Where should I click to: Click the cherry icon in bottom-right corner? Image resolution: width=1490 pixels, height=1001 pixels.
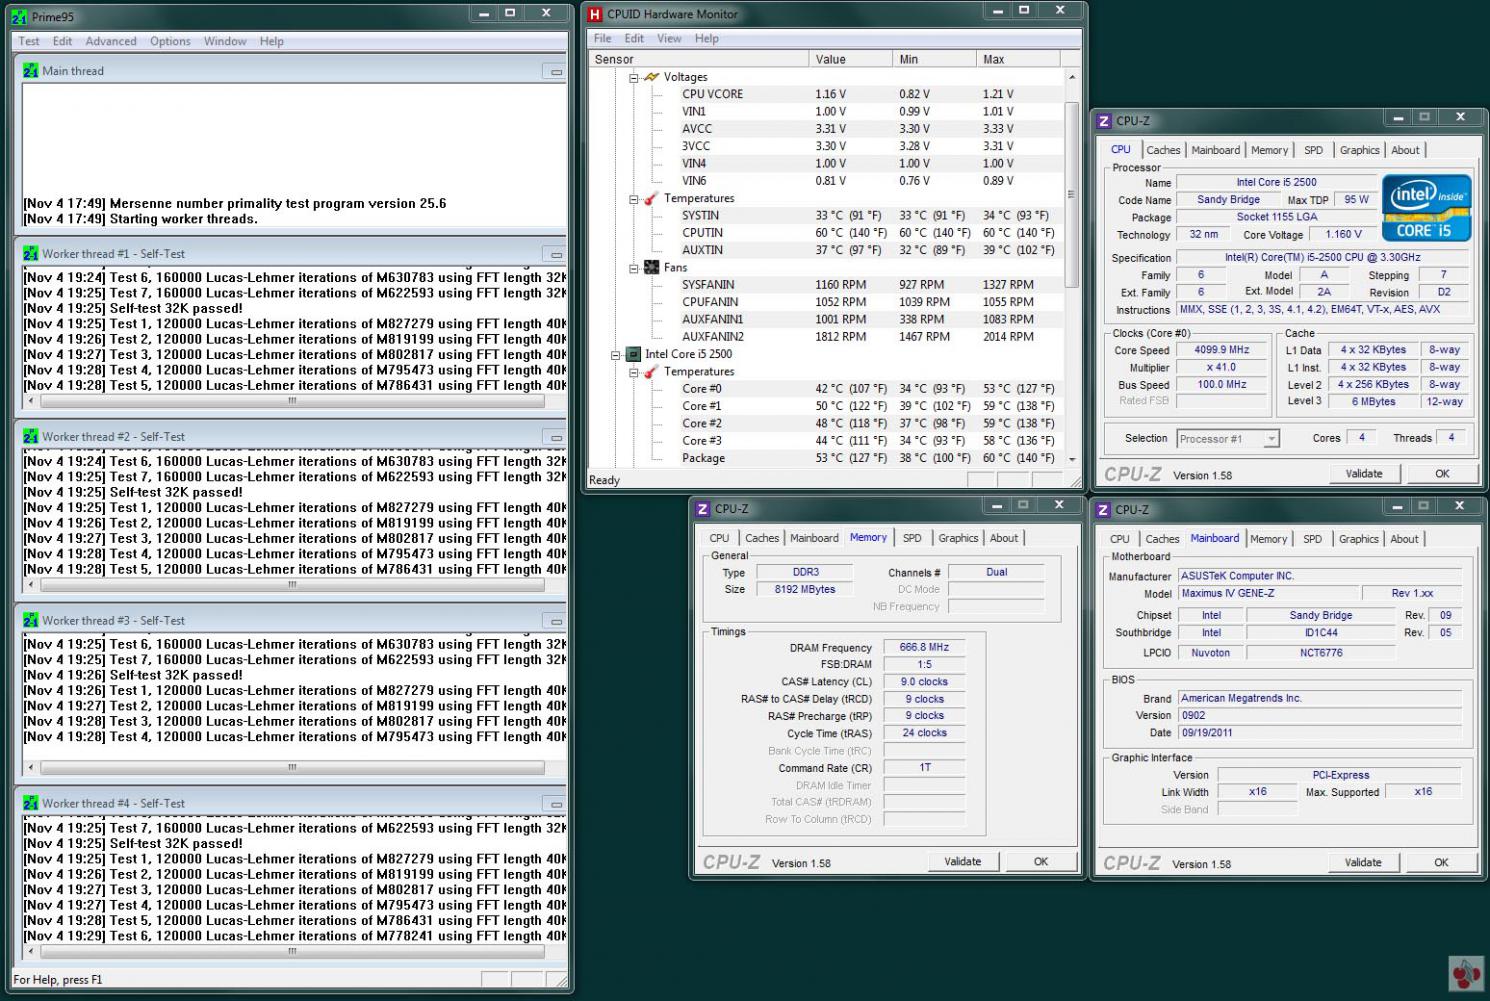[x=1466, y=974]
